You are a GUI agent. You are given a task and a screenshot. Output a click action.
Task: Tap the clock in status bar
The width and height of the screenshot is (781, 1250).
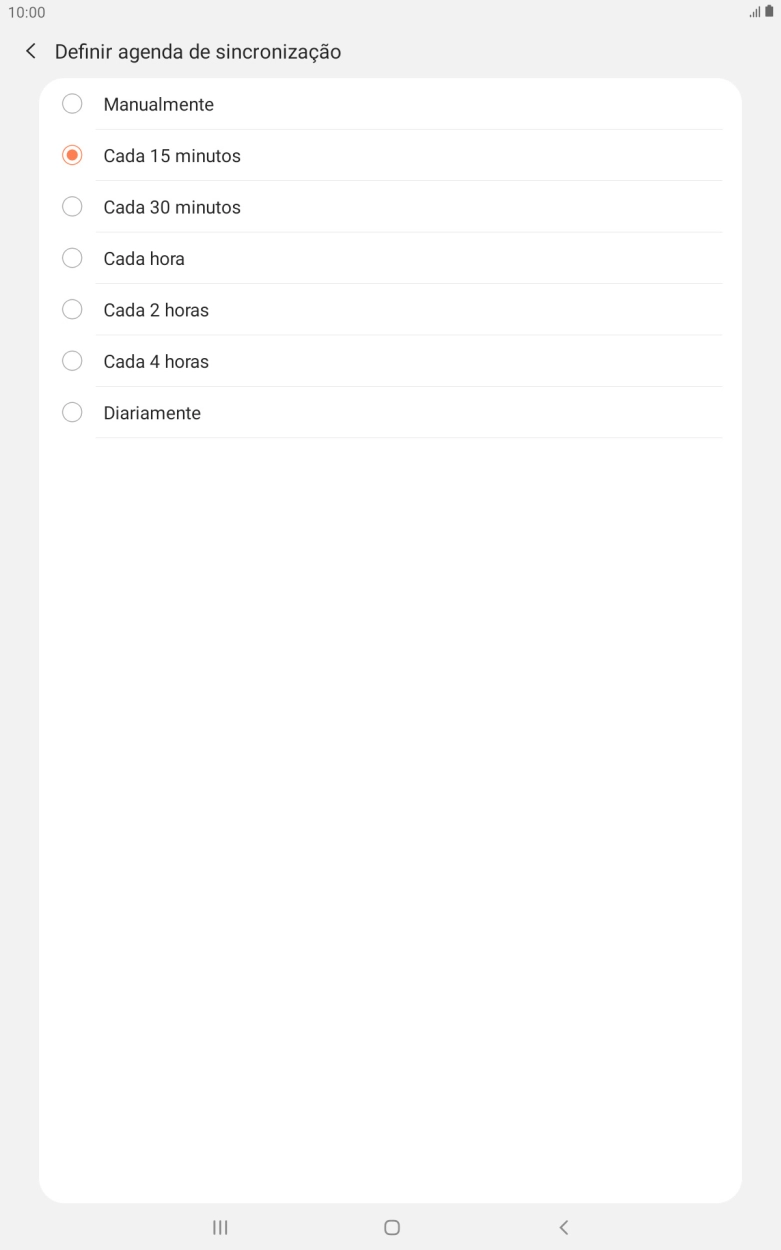point(26,12)
